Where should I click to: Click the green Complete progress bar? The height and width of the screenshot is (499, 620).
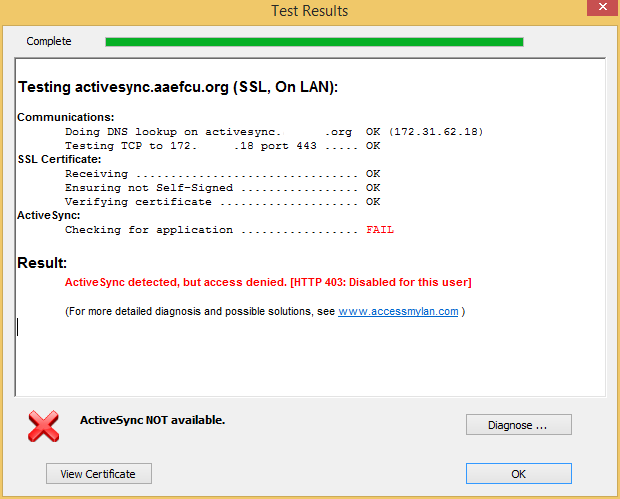314,42
